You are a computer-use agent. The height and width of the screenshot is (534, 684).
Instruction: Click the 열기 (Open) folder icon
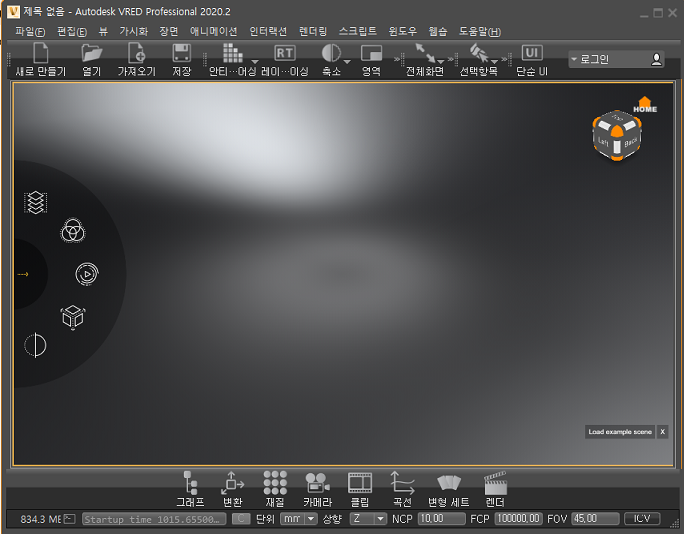[92, 54]
